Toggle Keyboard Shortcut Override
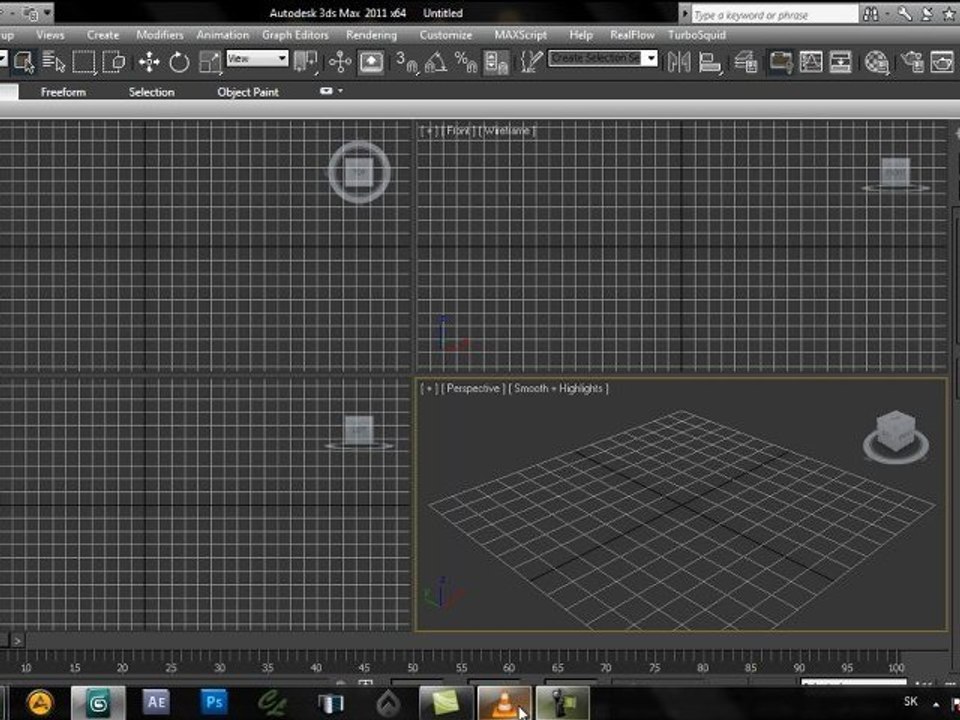The image size is (960, 720). pos(371,62)
